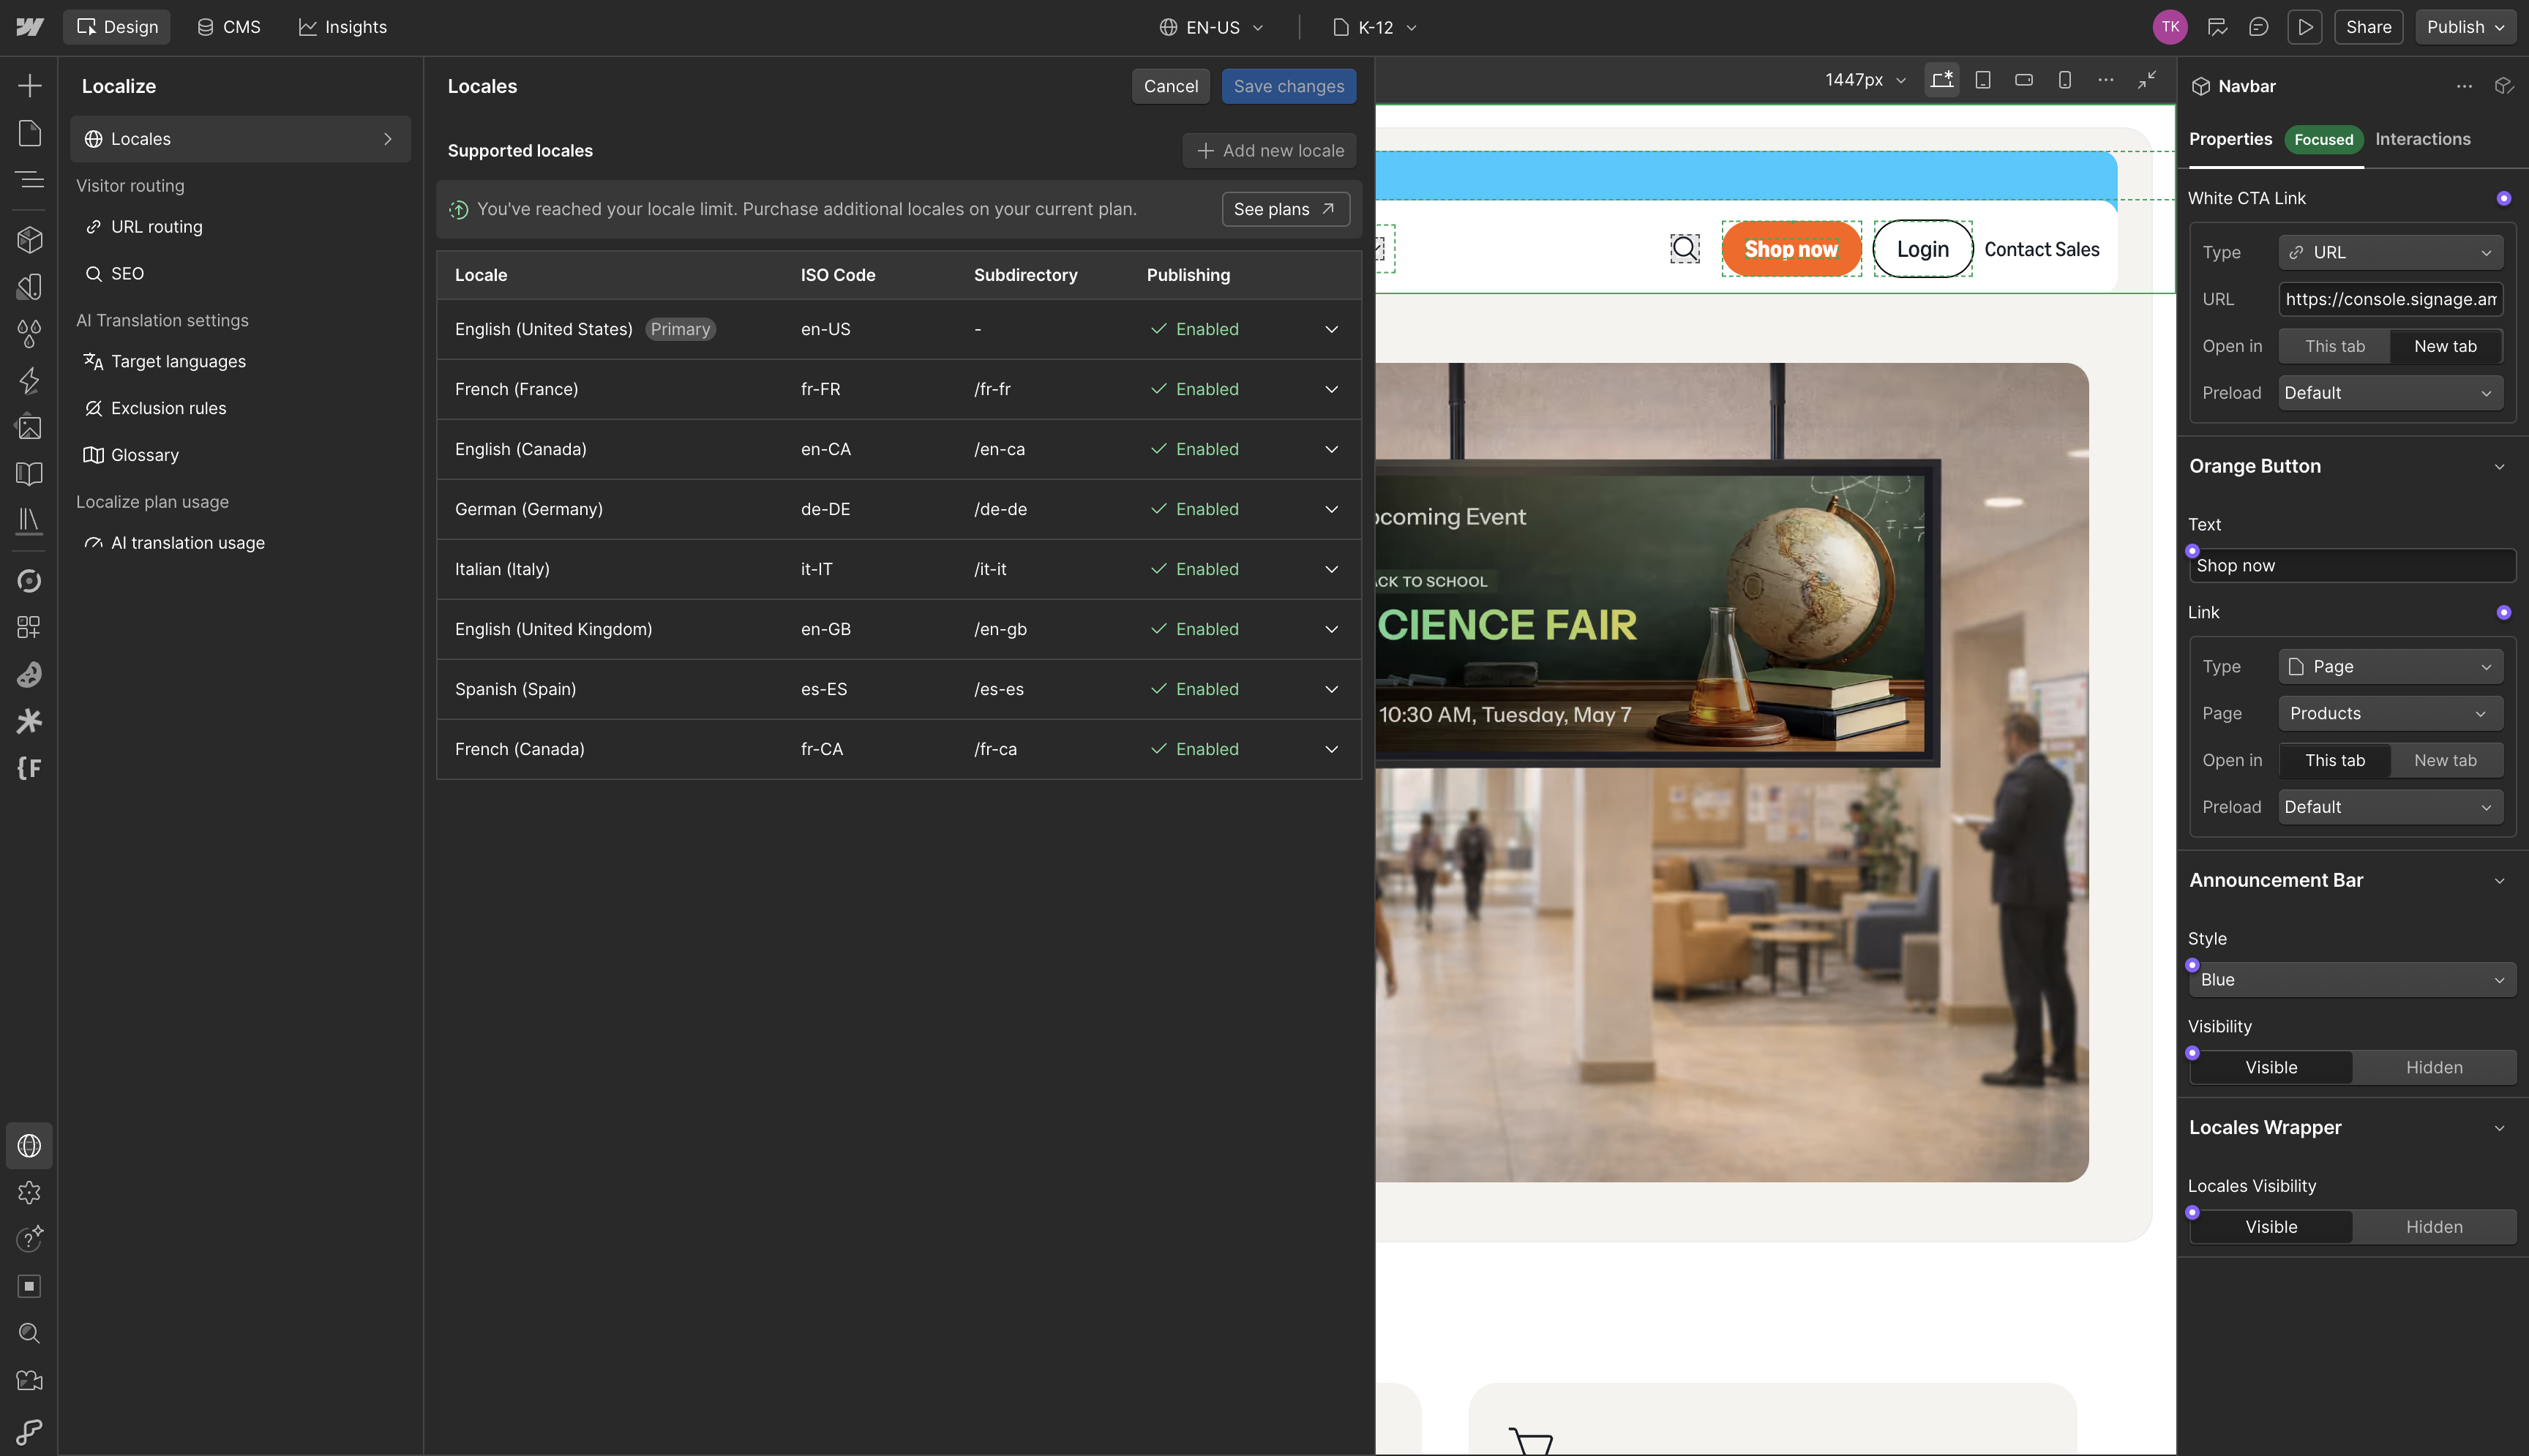Open the Add elements panel plus icon
This screenshot has width=2529, height=1456.
tap(29, 86)
